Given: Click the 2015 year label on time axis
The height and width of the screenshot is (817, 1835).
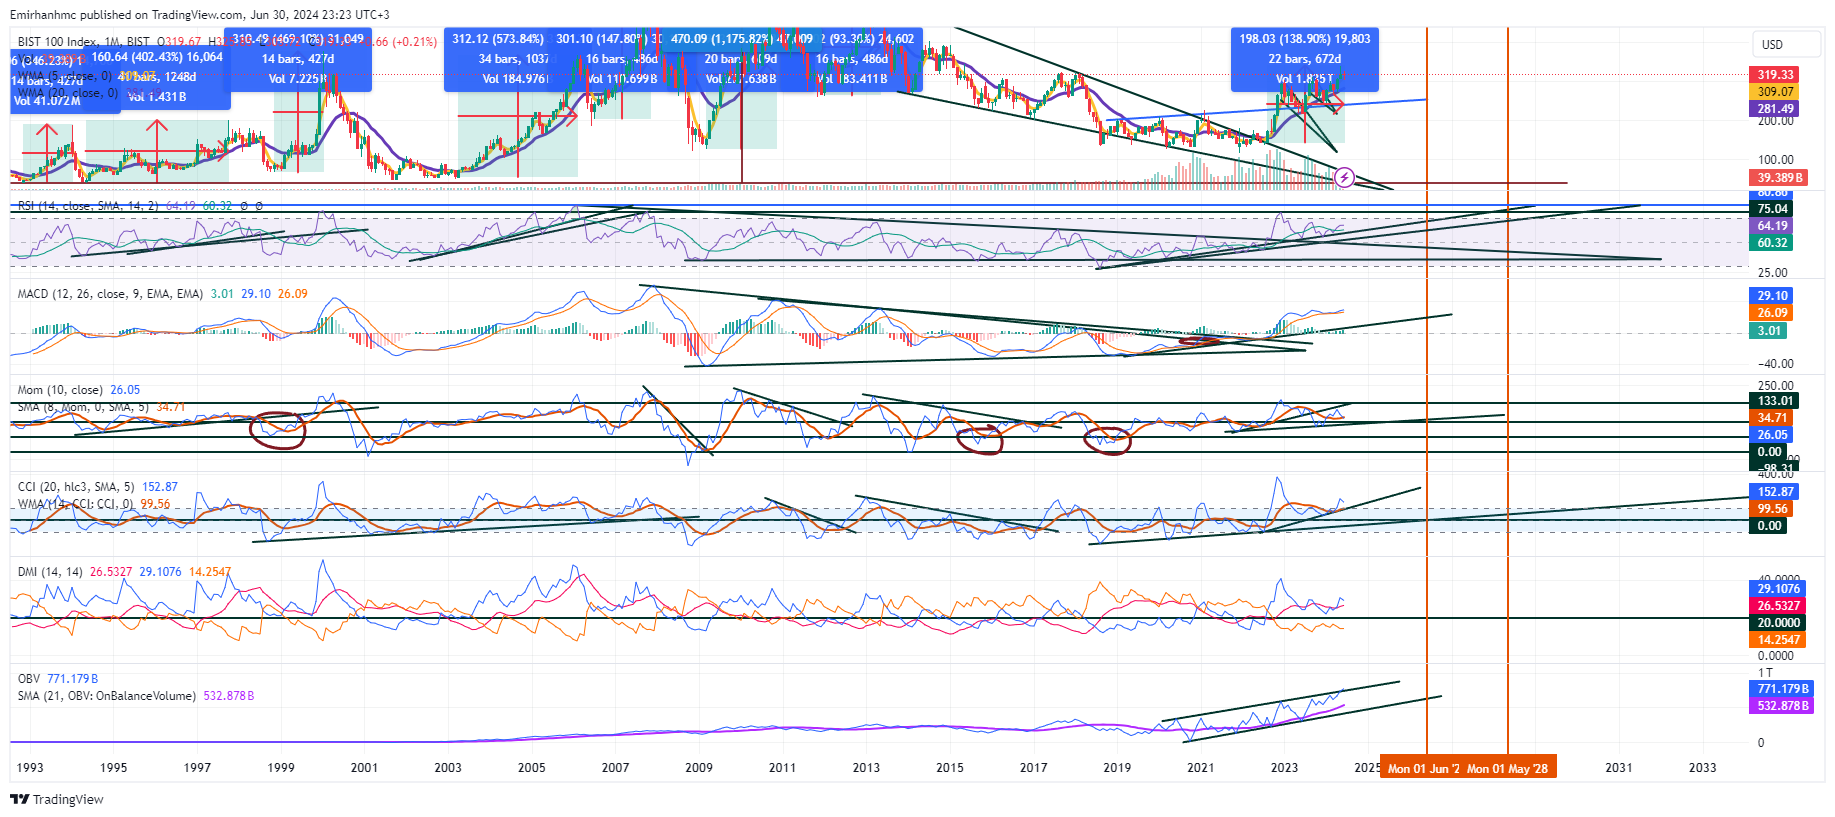Looking at the screenshot, I should 950,768.
